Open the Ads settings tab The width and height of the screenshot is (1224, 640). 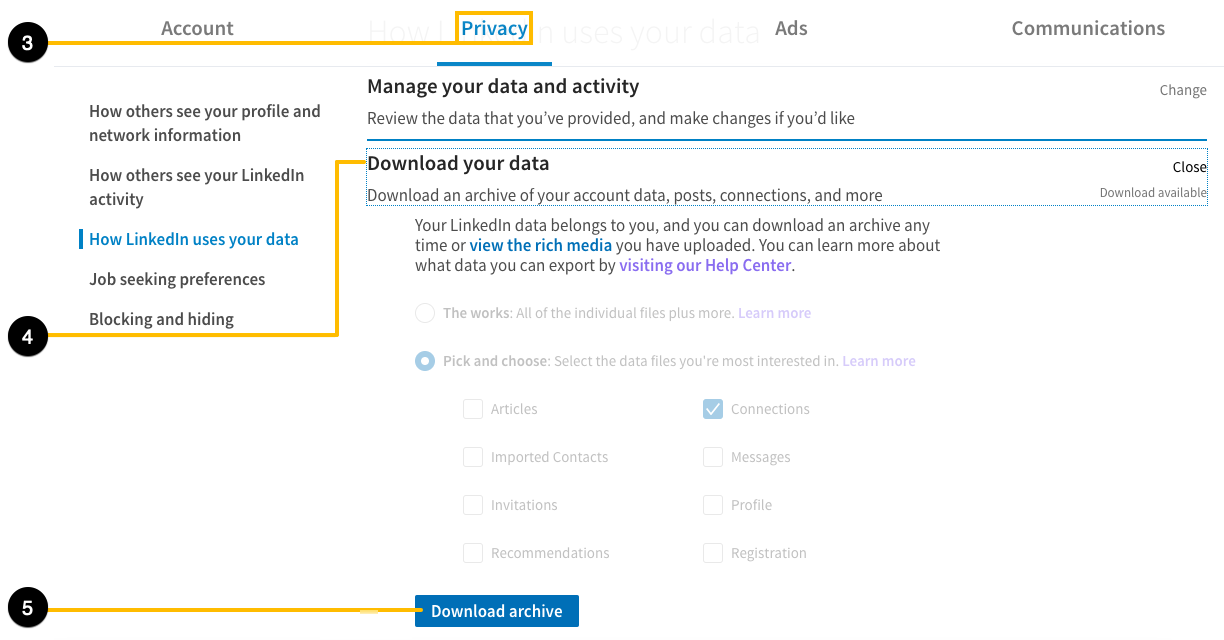791,28
